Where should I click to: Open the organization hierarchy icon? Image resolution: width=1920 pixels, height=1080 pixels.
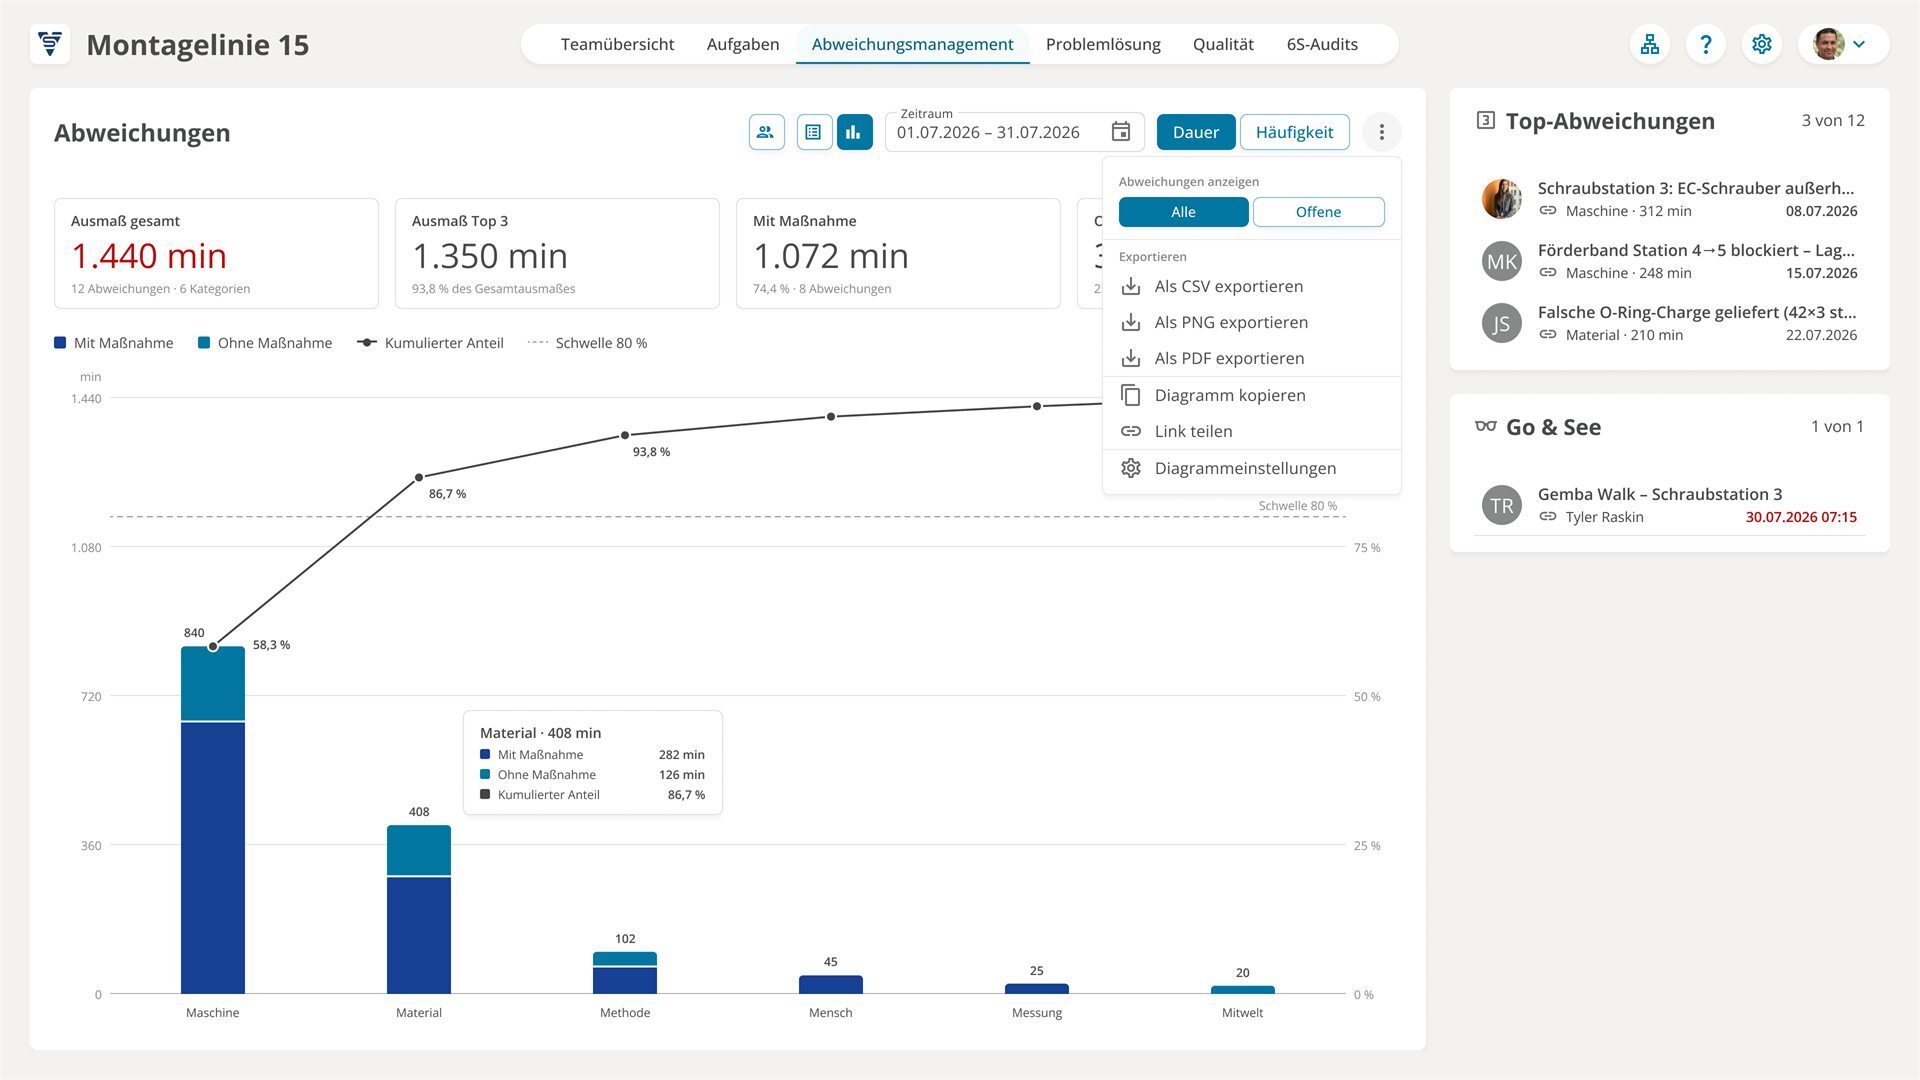(x=1650, y=44)
